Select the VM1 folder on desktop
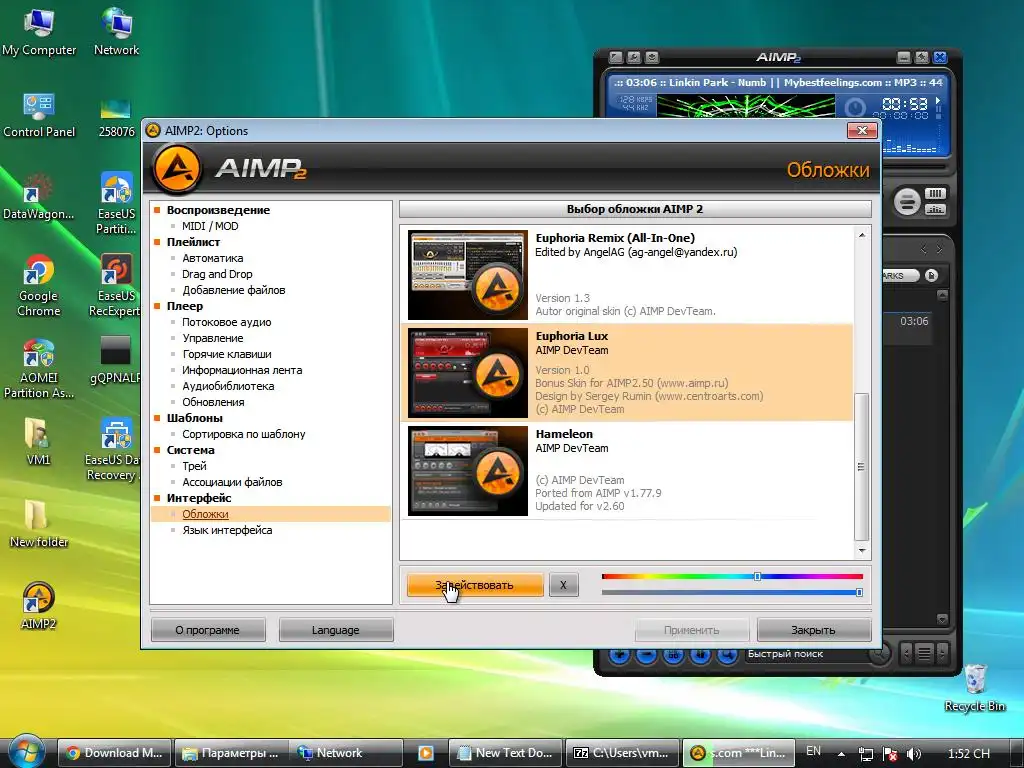 pyautogui.click(x=39, y=441)
